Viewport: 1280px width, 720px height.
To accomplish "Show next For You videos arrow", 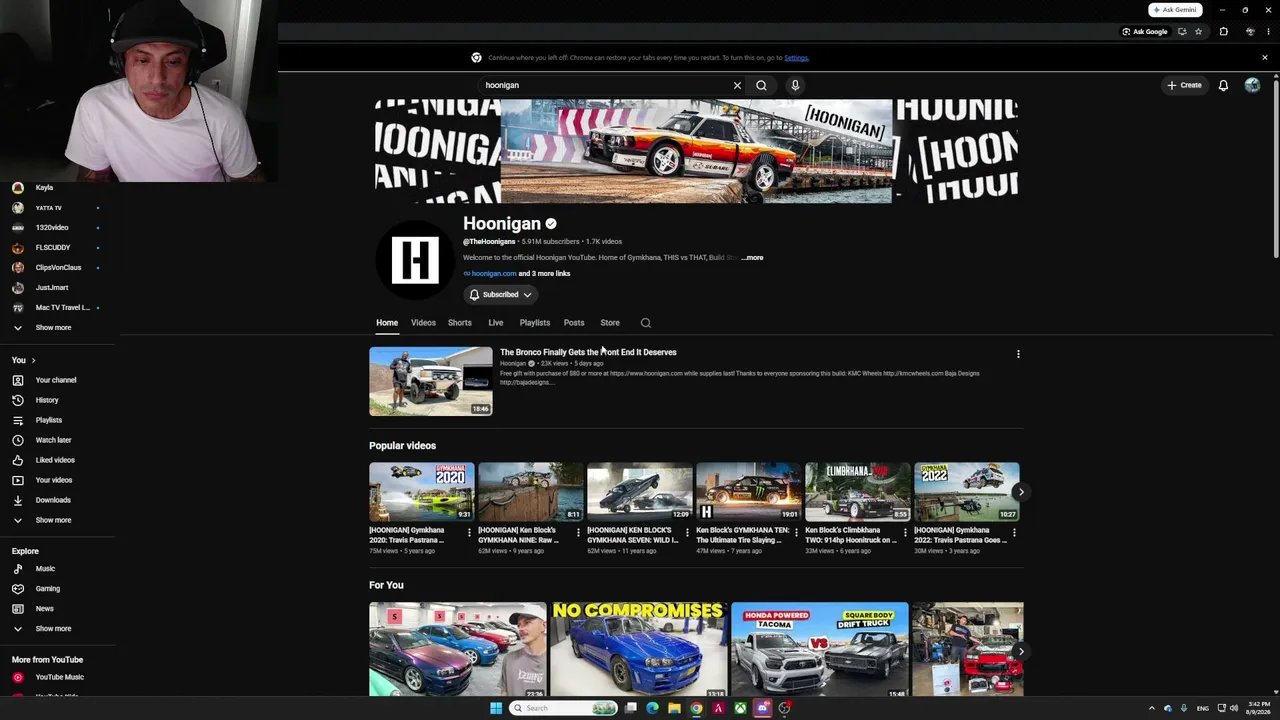I will (1020, 652).
